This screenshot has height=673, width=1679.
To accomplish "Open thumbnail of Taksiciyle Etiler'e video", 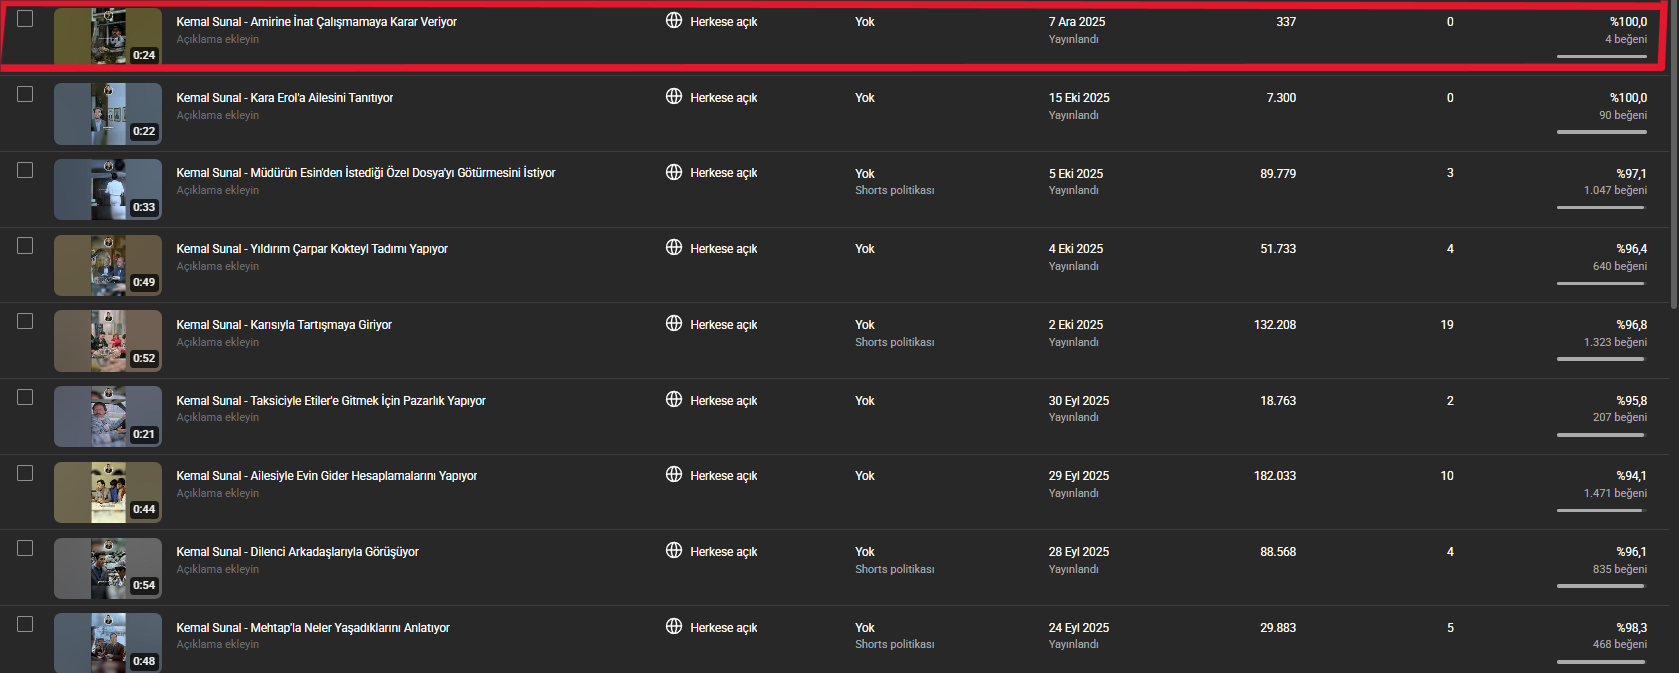I will click(x=108, y=416).
